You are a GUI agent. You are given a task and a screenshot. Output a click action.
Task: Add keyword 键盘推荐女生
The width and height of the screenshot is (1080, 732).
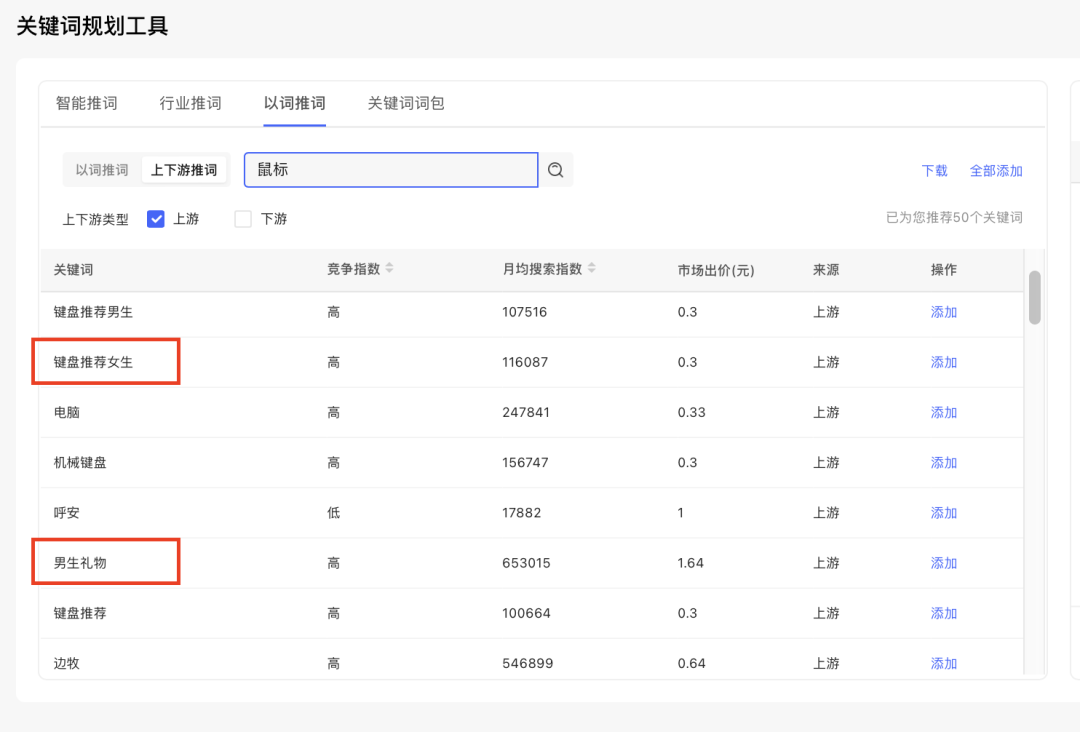tap(944, 362)
